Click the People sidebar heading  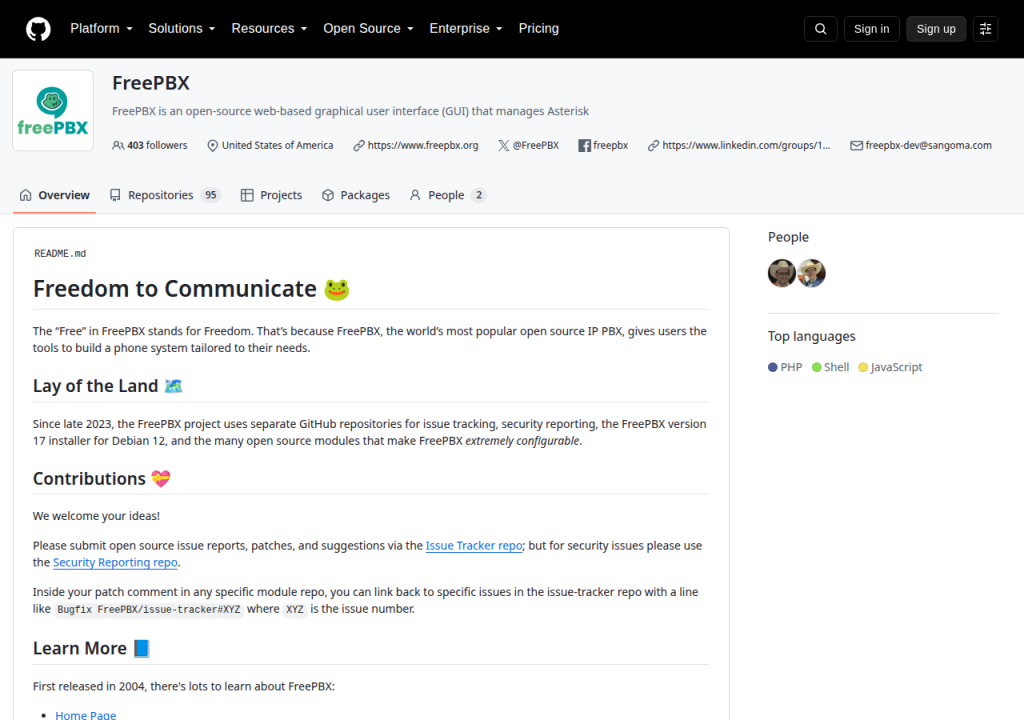point(788,237)
